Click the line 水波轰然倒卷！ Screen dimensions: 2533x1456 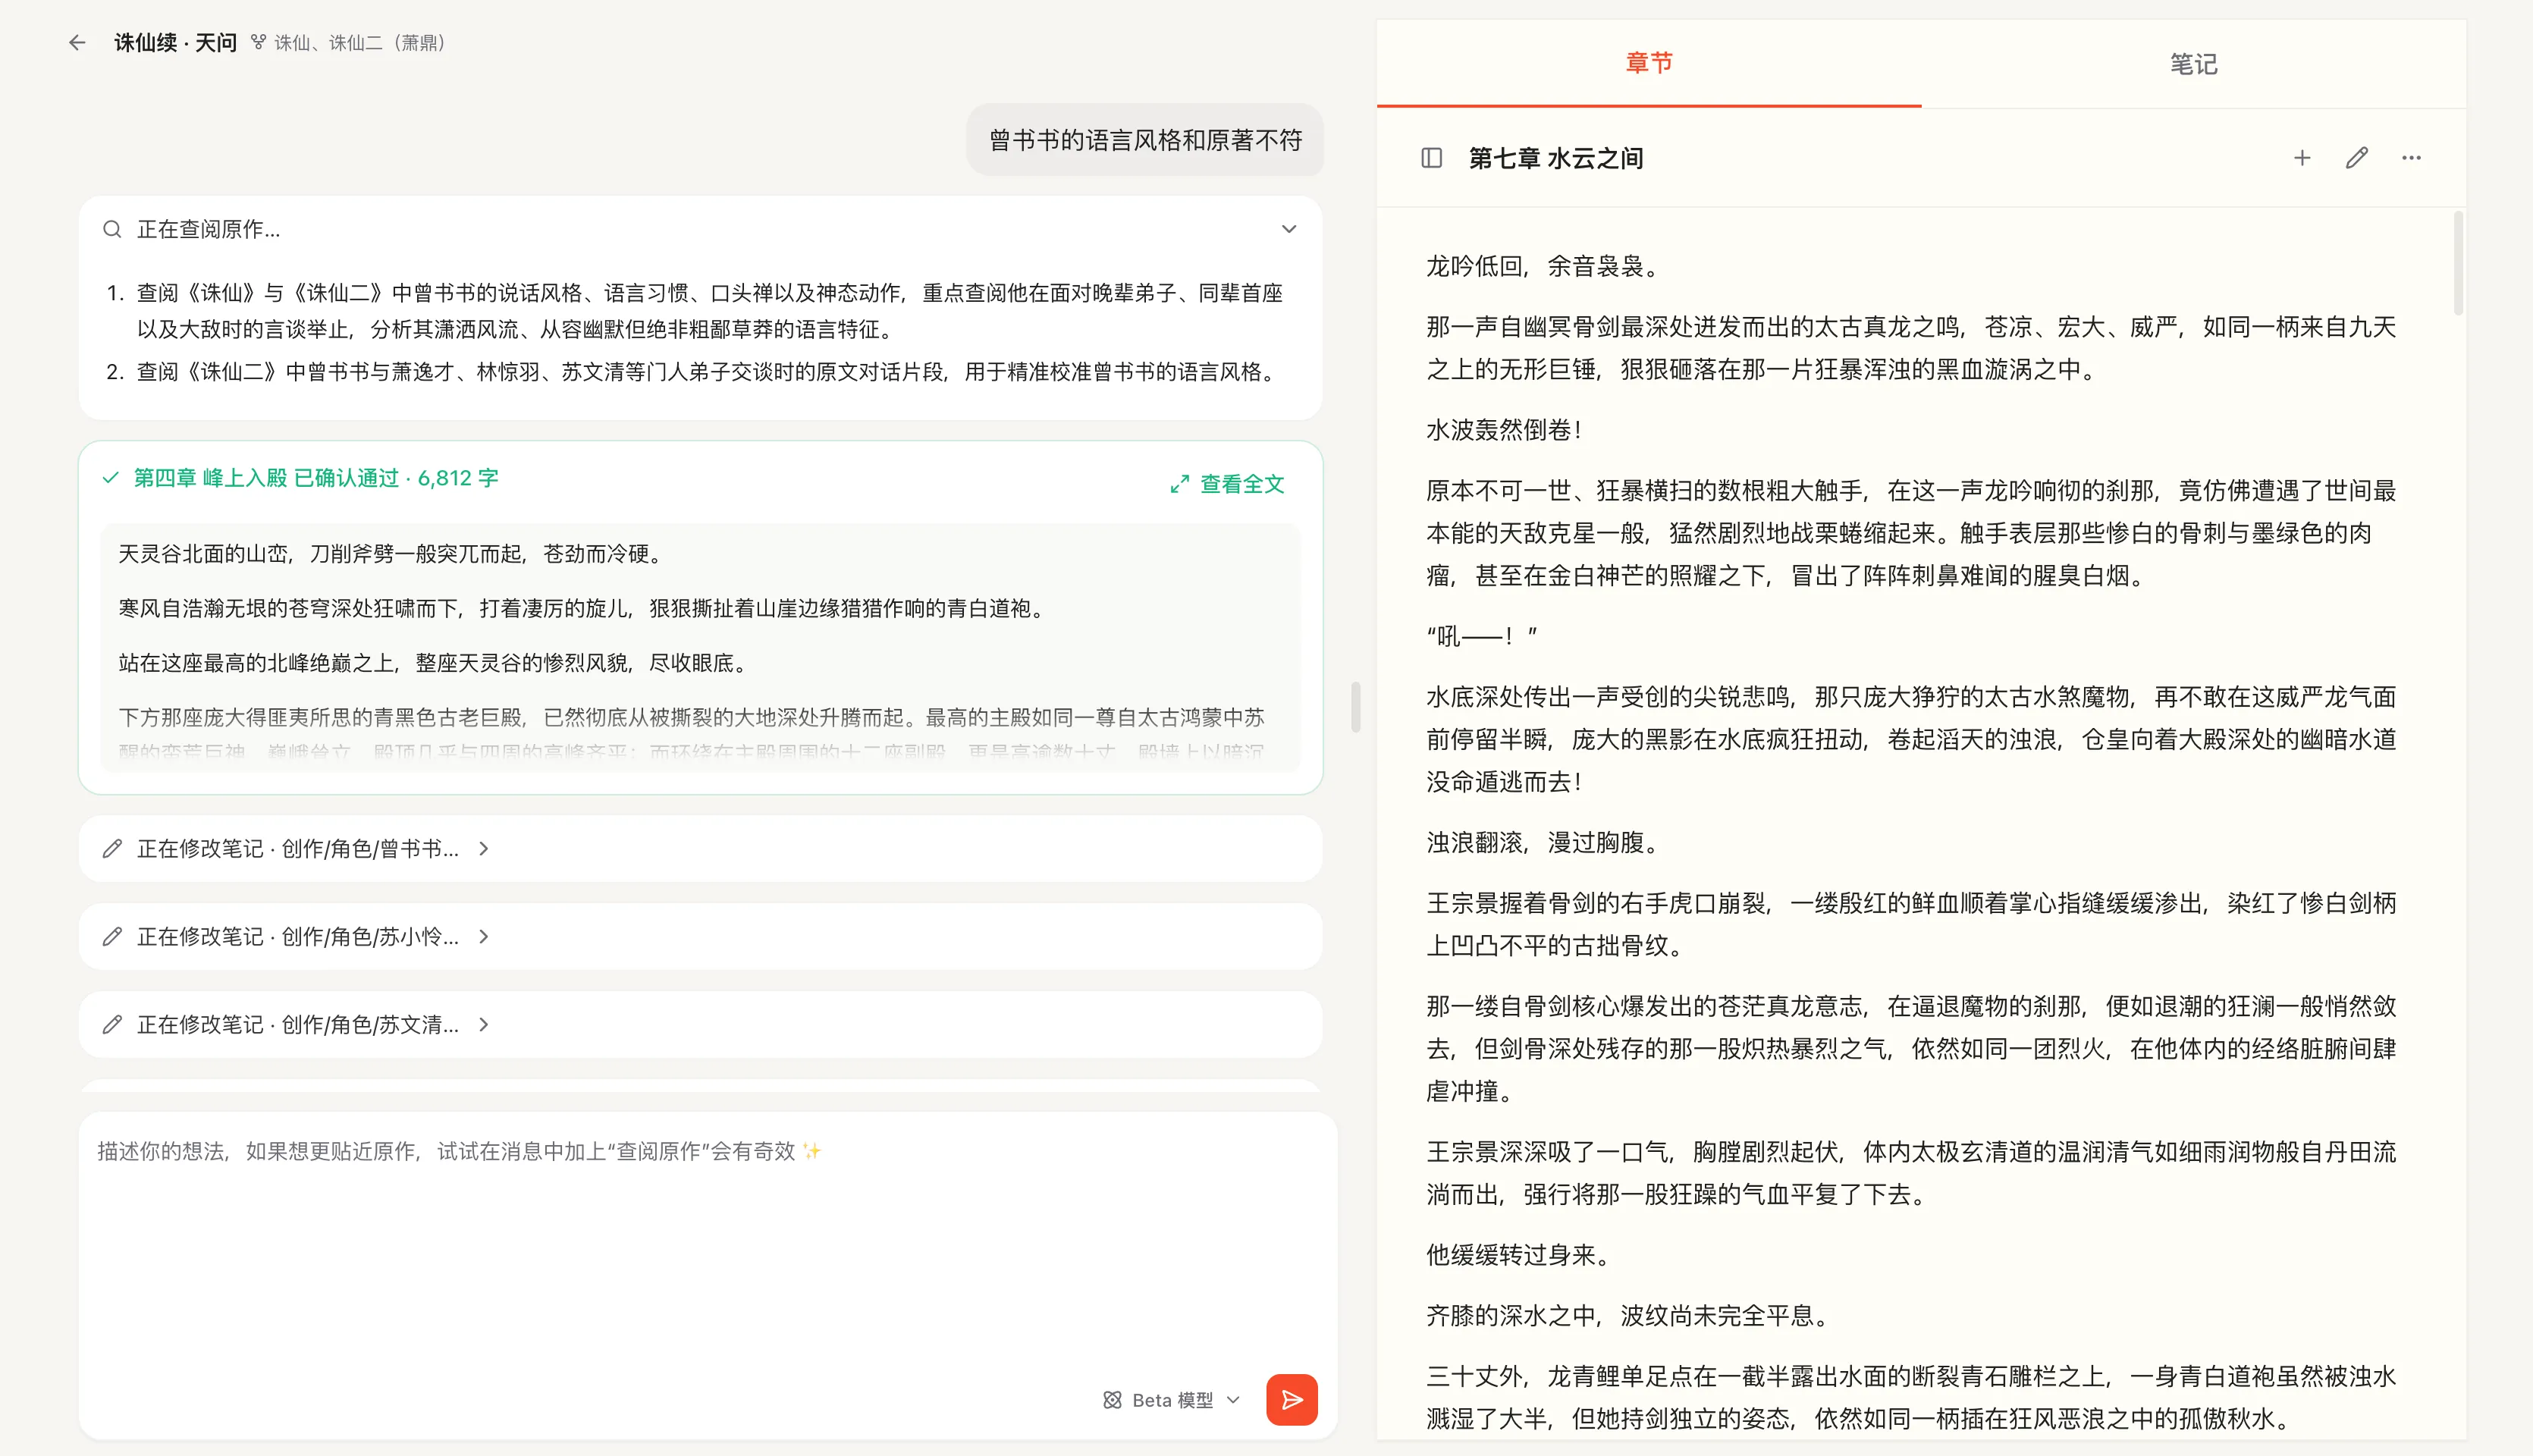[x=1505, y=430]
